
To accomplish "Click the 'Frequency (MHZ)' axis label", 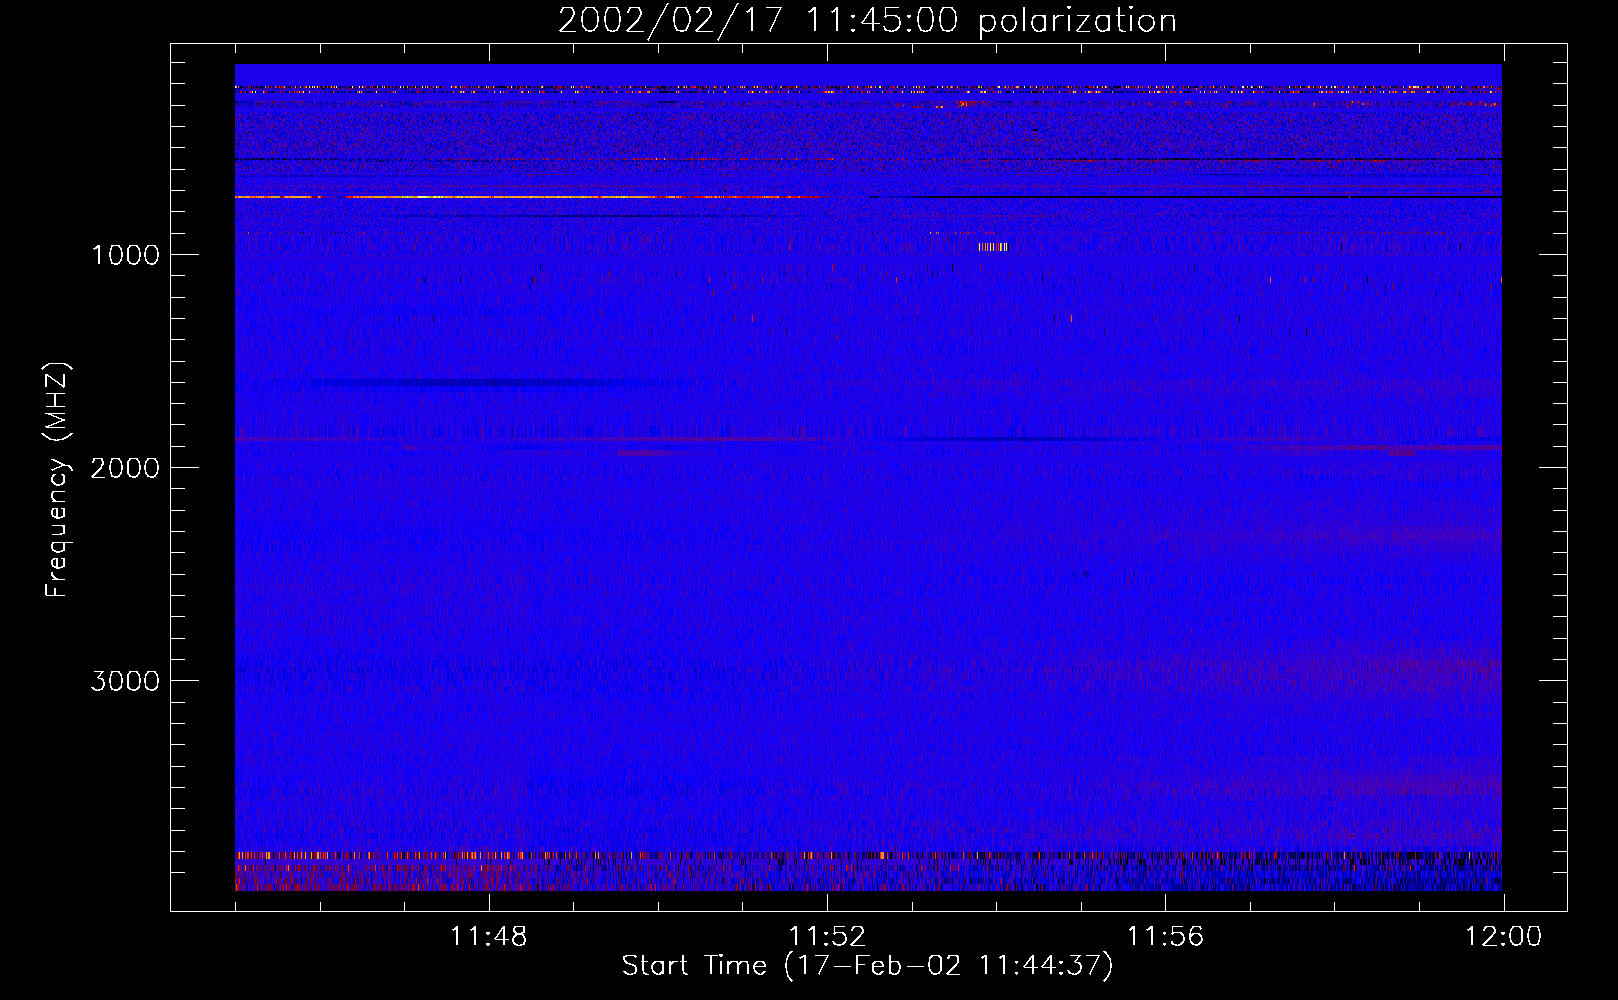I will point(57,479).
